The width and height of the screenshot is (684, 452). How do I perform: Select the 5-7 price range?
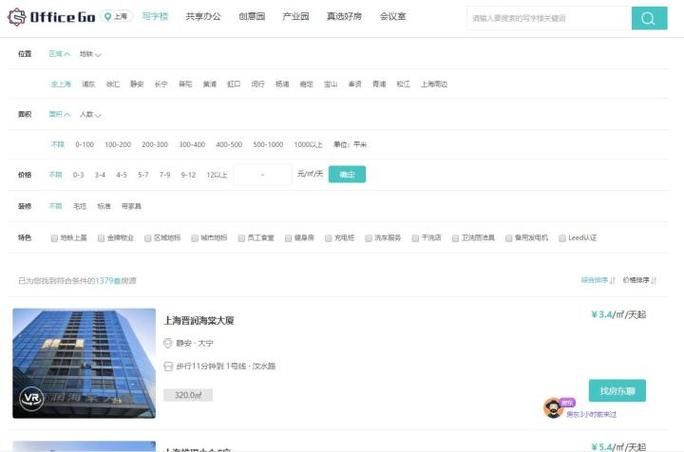tap(143, 175)
